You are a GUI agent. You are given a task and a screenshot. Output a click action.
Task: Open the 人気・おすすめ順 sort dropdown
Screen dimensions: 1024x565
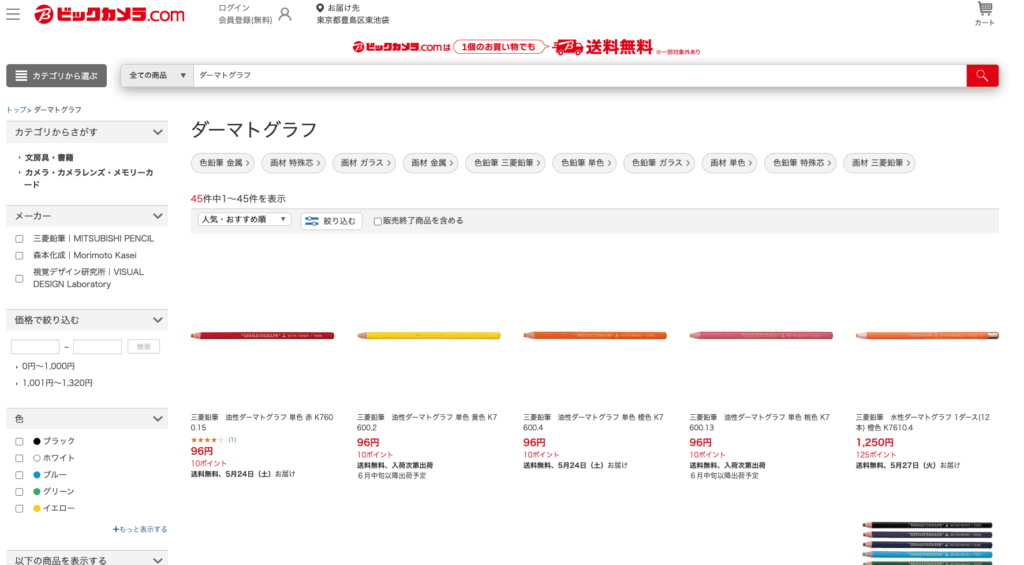point(244,219)
